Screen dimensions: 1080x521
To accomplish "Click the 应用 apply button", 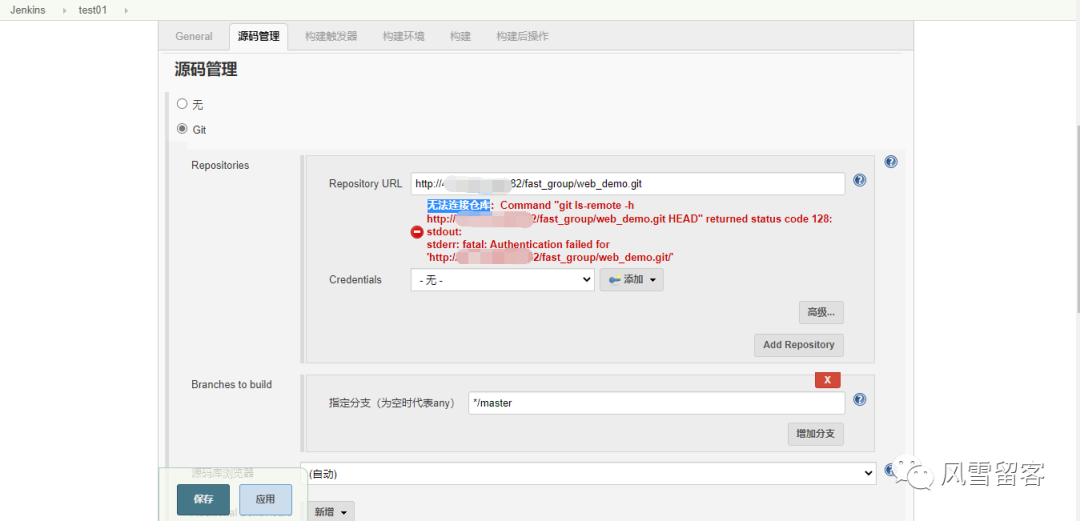I will pyautogui.click(x=265, y=500).
